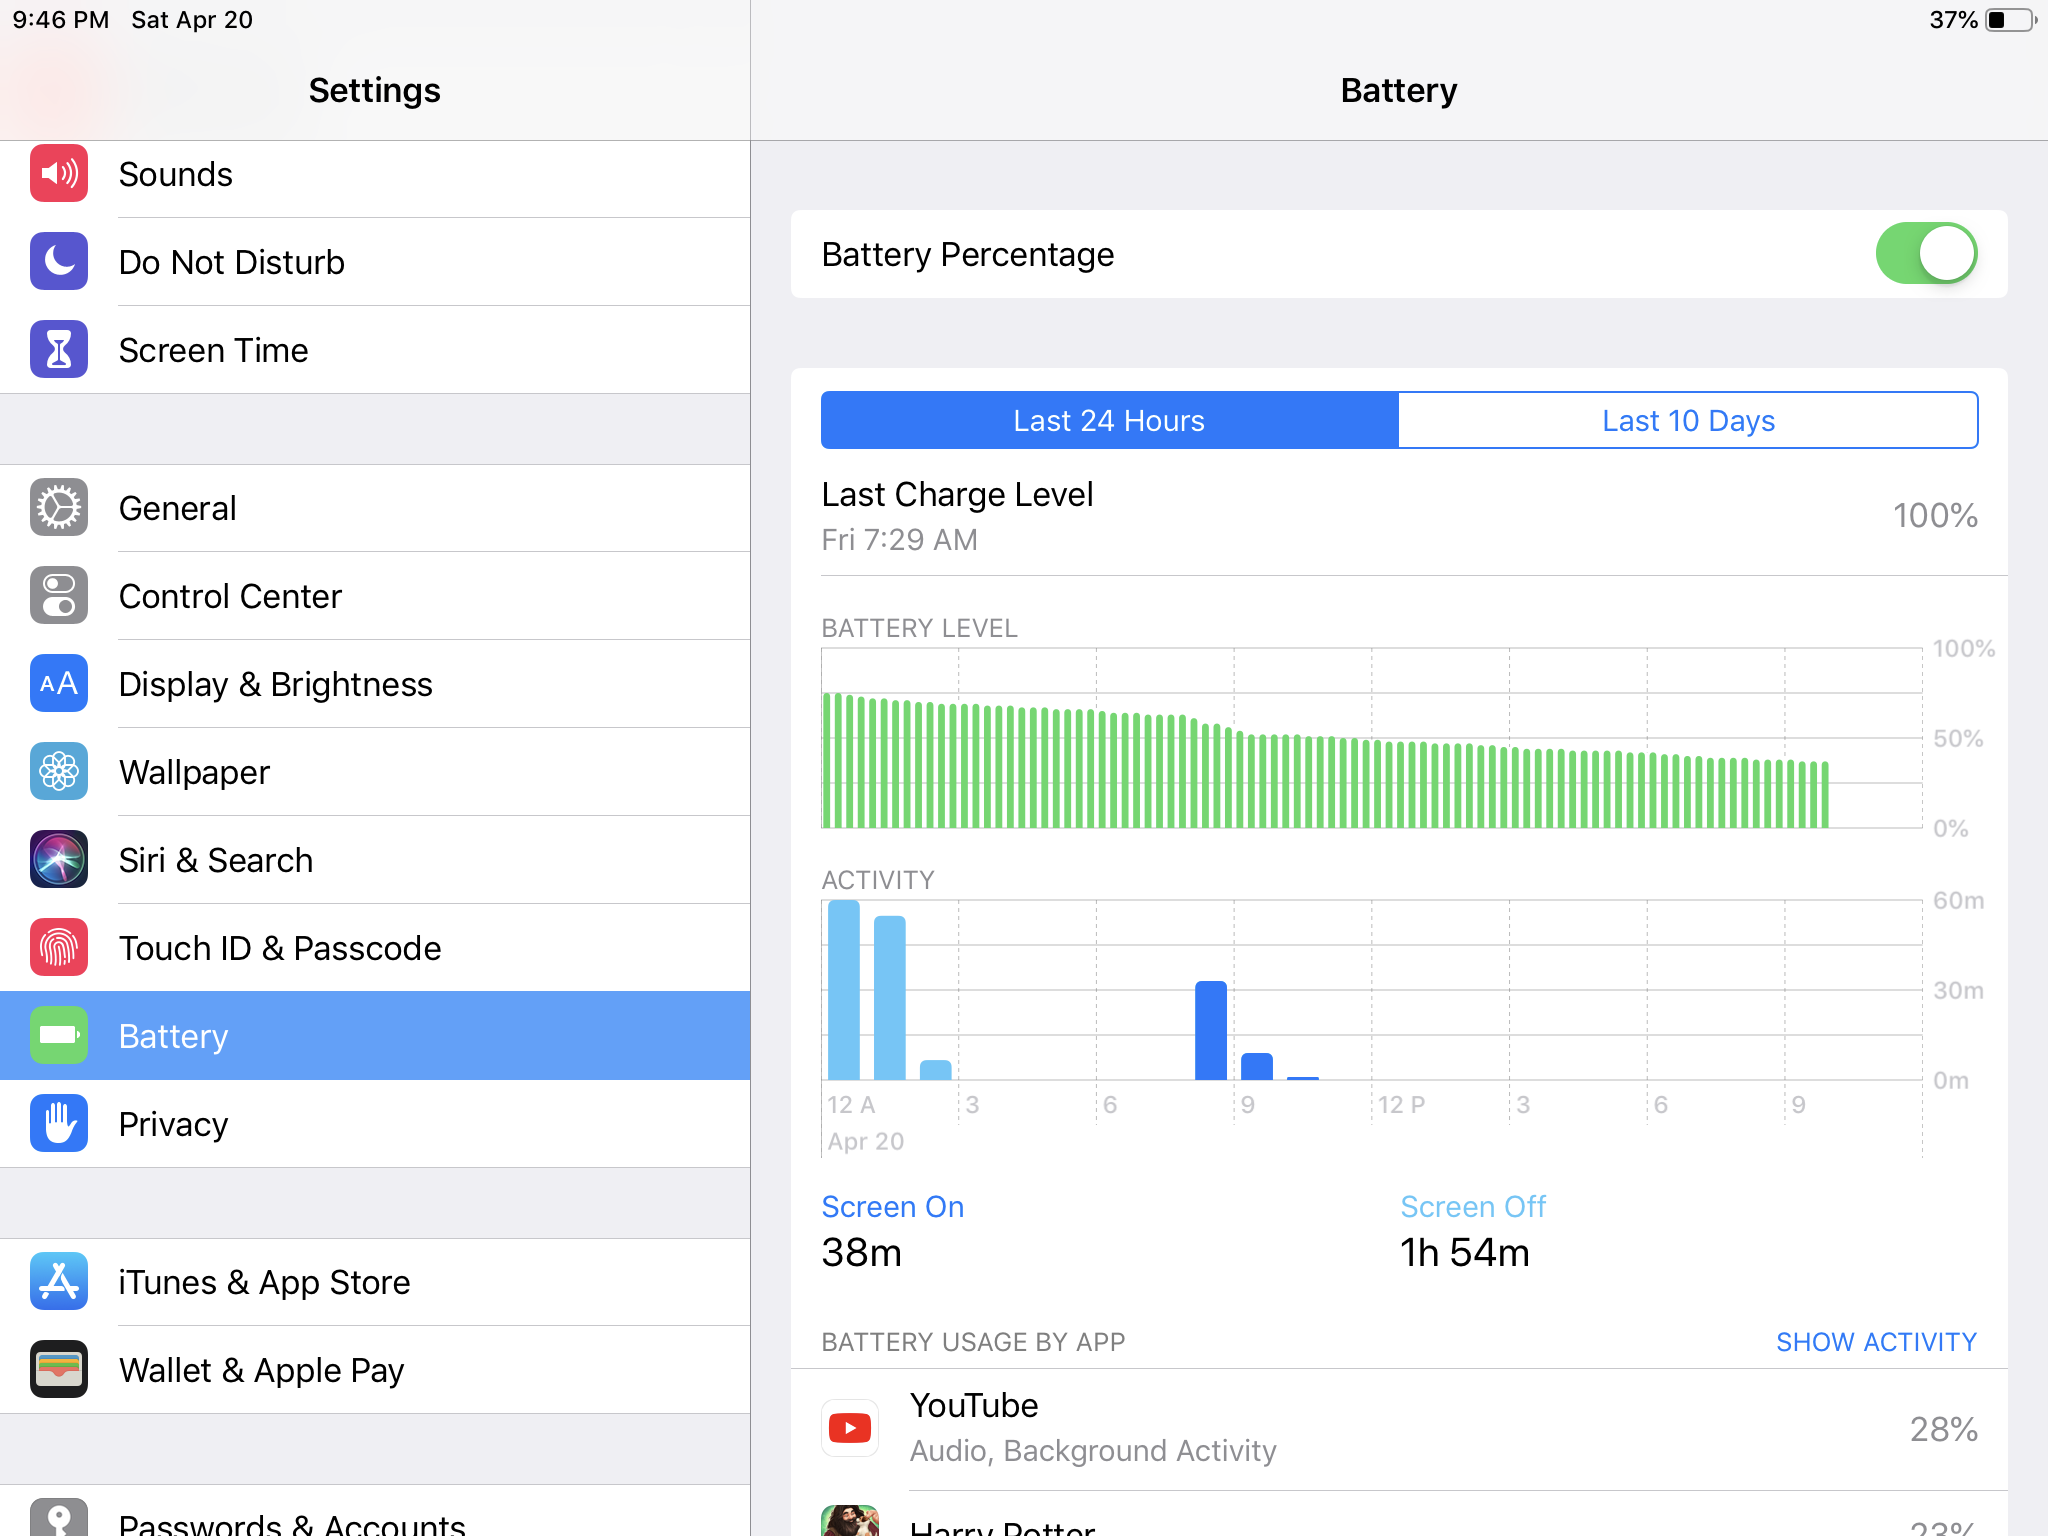Image resolution: width=2048 pixels, height=1536 pixels.
Task: Open Control Center settings
Action: (375, 596)
